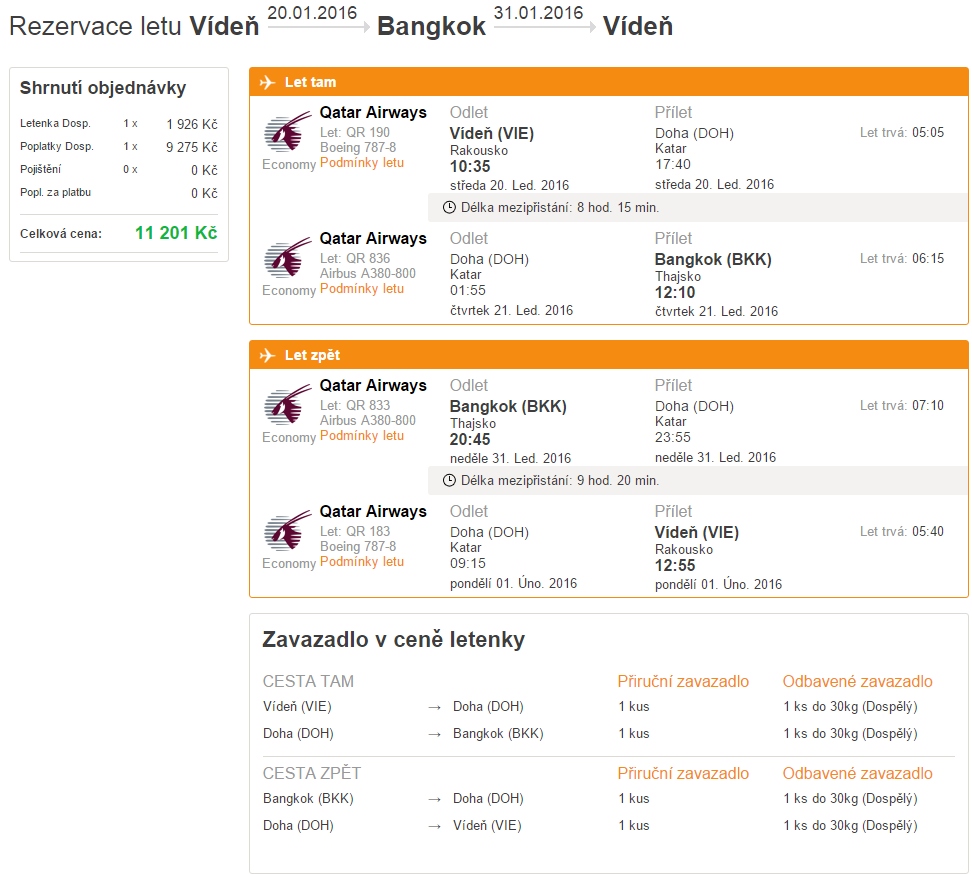
Task: Click the Popl. za platbu row label
Action: click(x=55, y=192)
